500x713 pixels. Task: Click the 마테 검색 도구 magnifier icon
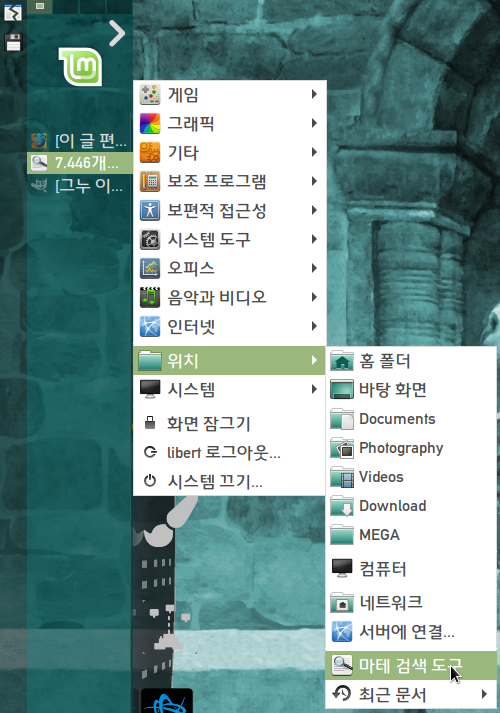pos(342,666)
